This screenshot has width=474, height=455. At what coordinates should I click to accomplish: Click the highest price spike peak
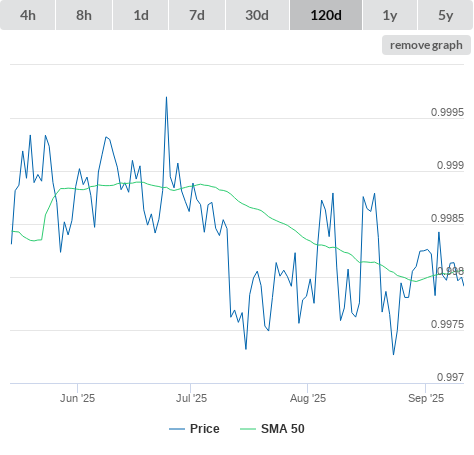[x=166, y=97]
